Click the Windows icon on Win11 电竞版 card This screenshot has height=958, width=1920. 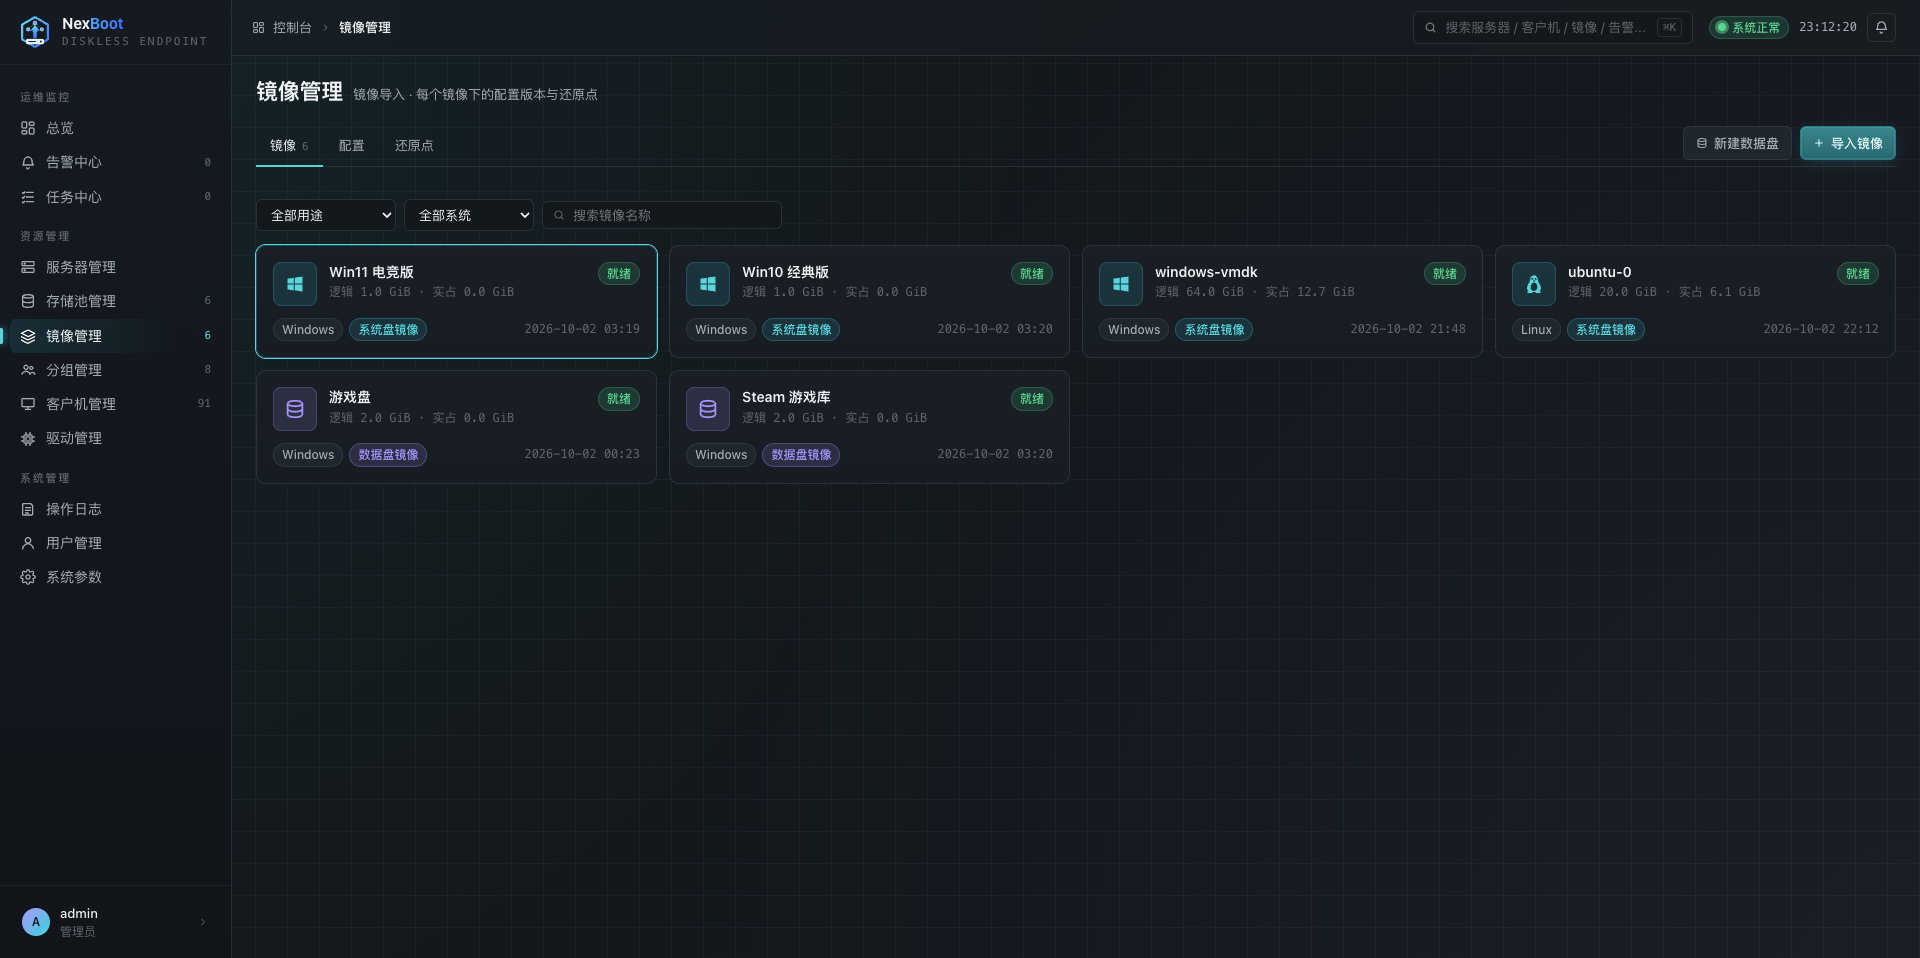point(295,284)
